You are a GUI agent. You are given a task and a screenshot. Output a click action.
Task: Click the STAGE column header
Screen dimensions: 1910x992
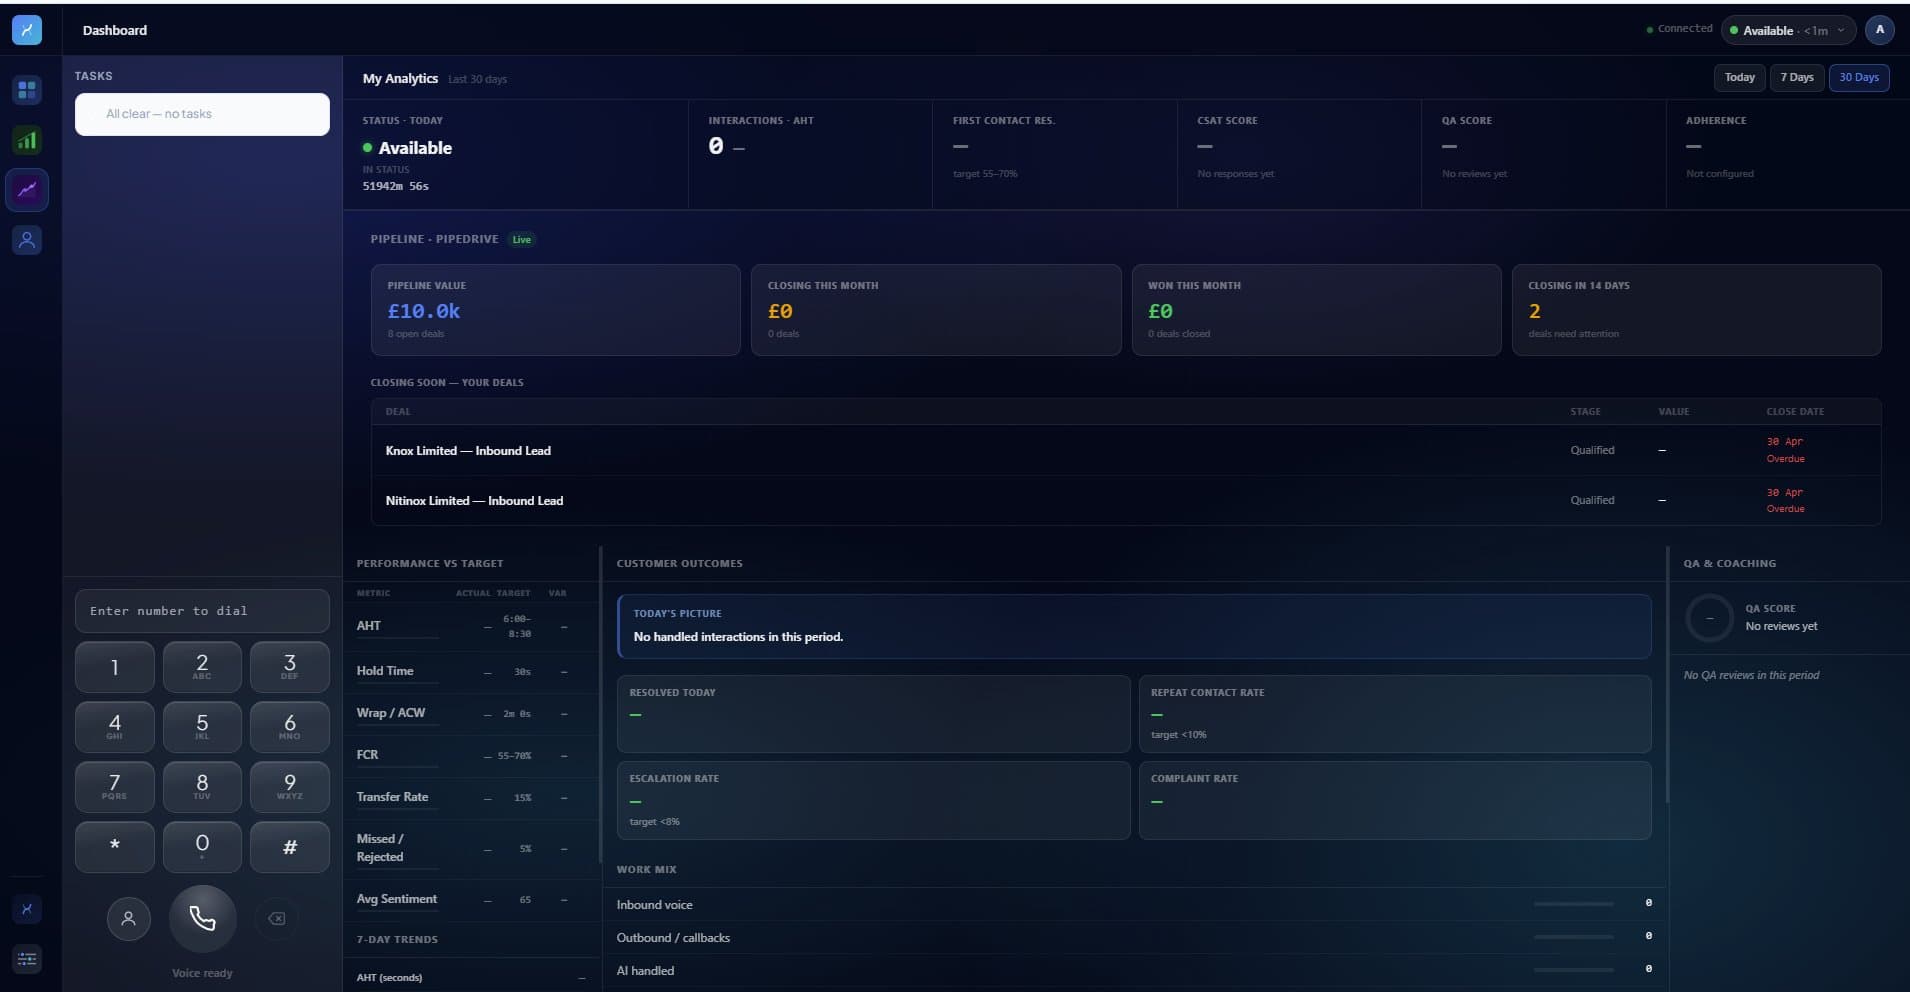click(1585, 412)
